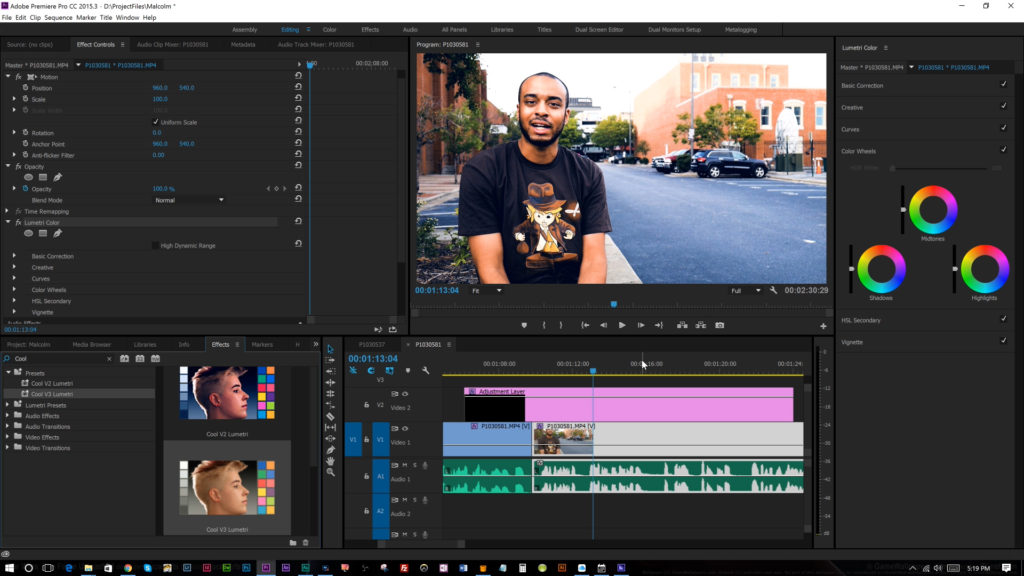
Task: Click the ellipse mask tool under Opacity
Action: (28, 177)
